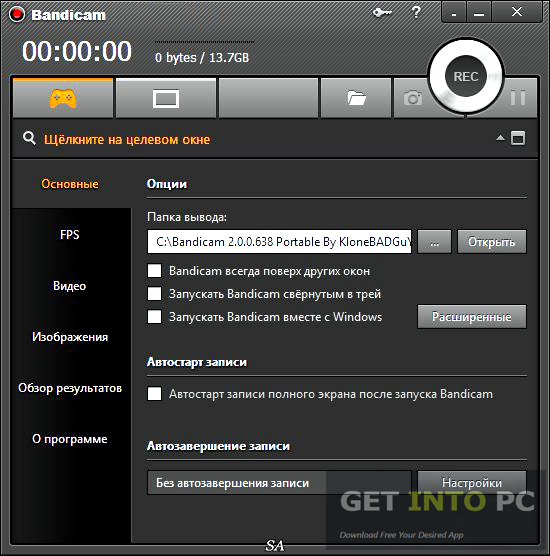Enable start Bandicam minimized to tray
The image size is (550, 556).
click(155, 294)
